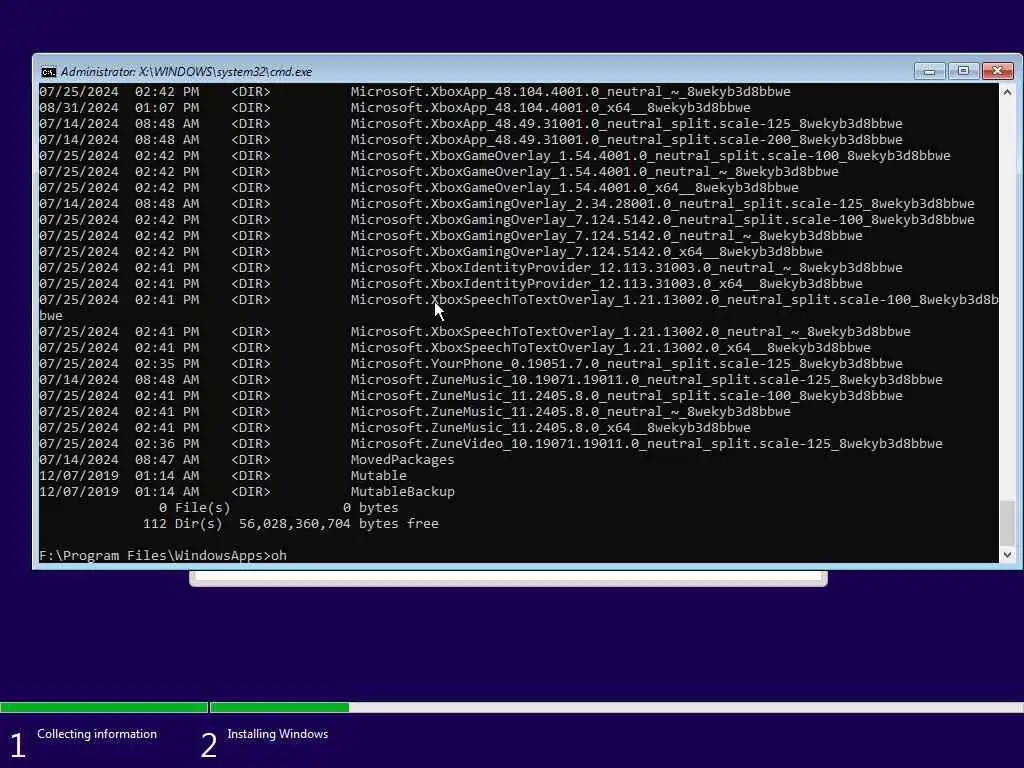The width and height of the screenshot is (1024, 768).
Task: Click the cmd vertical scrollbar thumb
Action: point(1007,522)
